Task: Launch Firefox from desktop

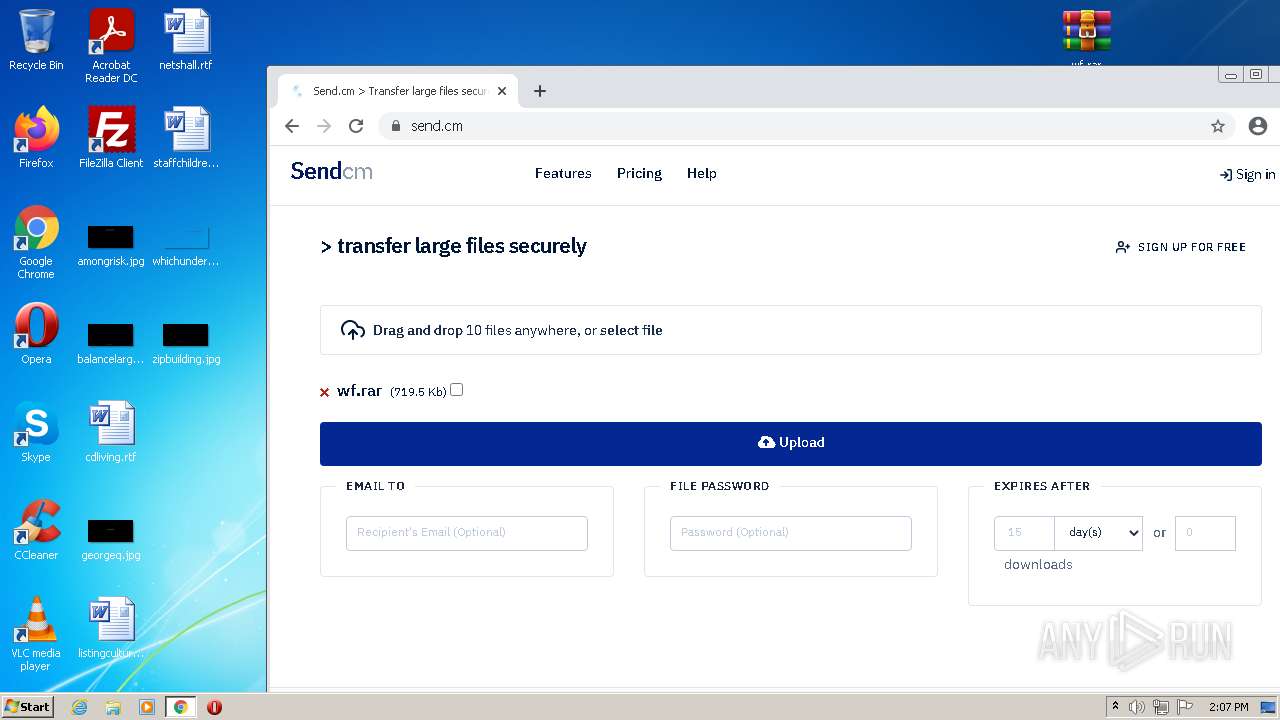Action: [36, 138]
